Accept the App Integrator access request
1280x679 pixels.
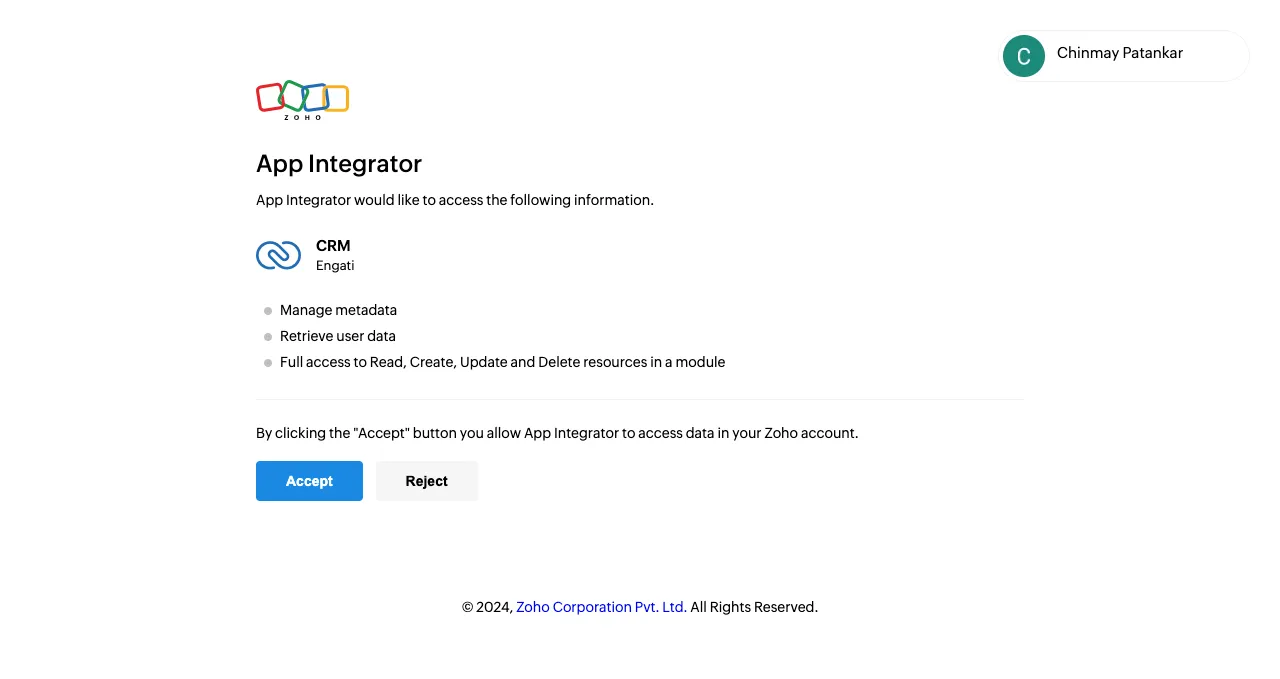pyautogui.click(x=309, y=481)
